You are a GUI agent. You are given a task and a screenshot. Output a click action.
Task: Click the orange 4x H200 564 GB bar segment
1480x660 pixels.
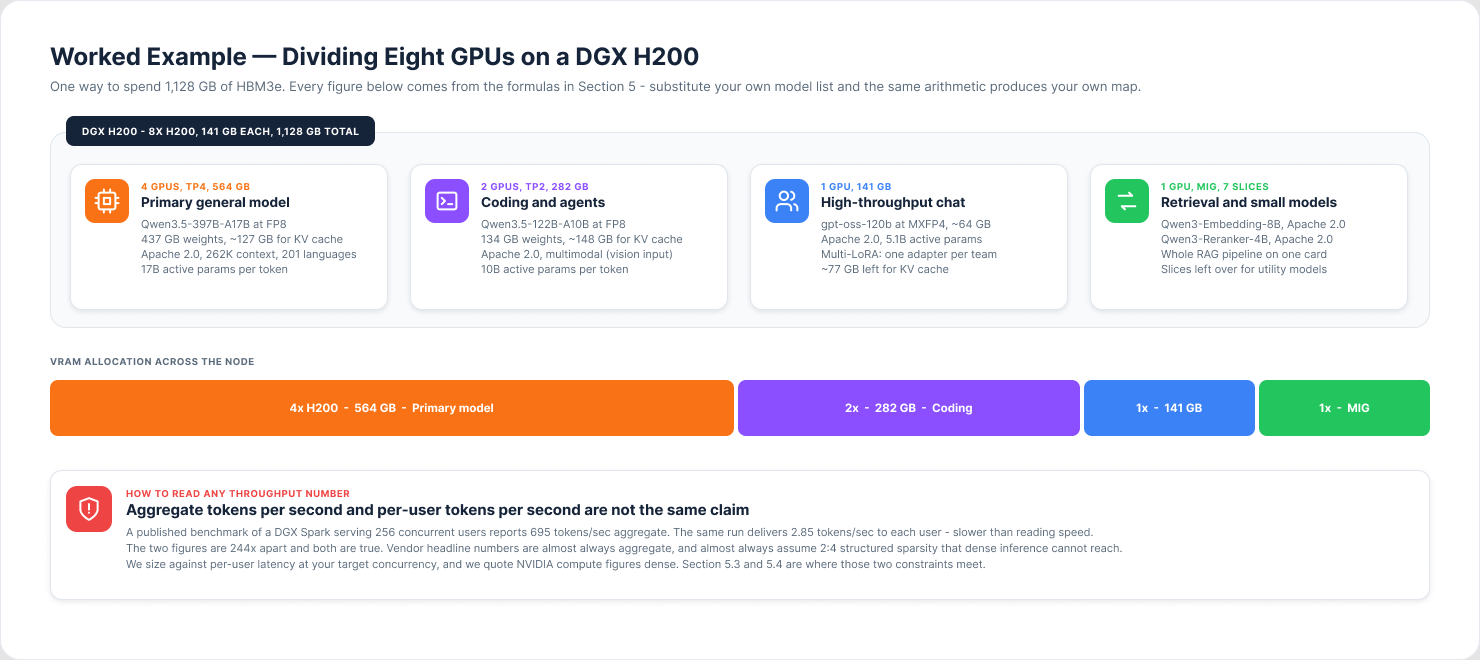point(392,408)
